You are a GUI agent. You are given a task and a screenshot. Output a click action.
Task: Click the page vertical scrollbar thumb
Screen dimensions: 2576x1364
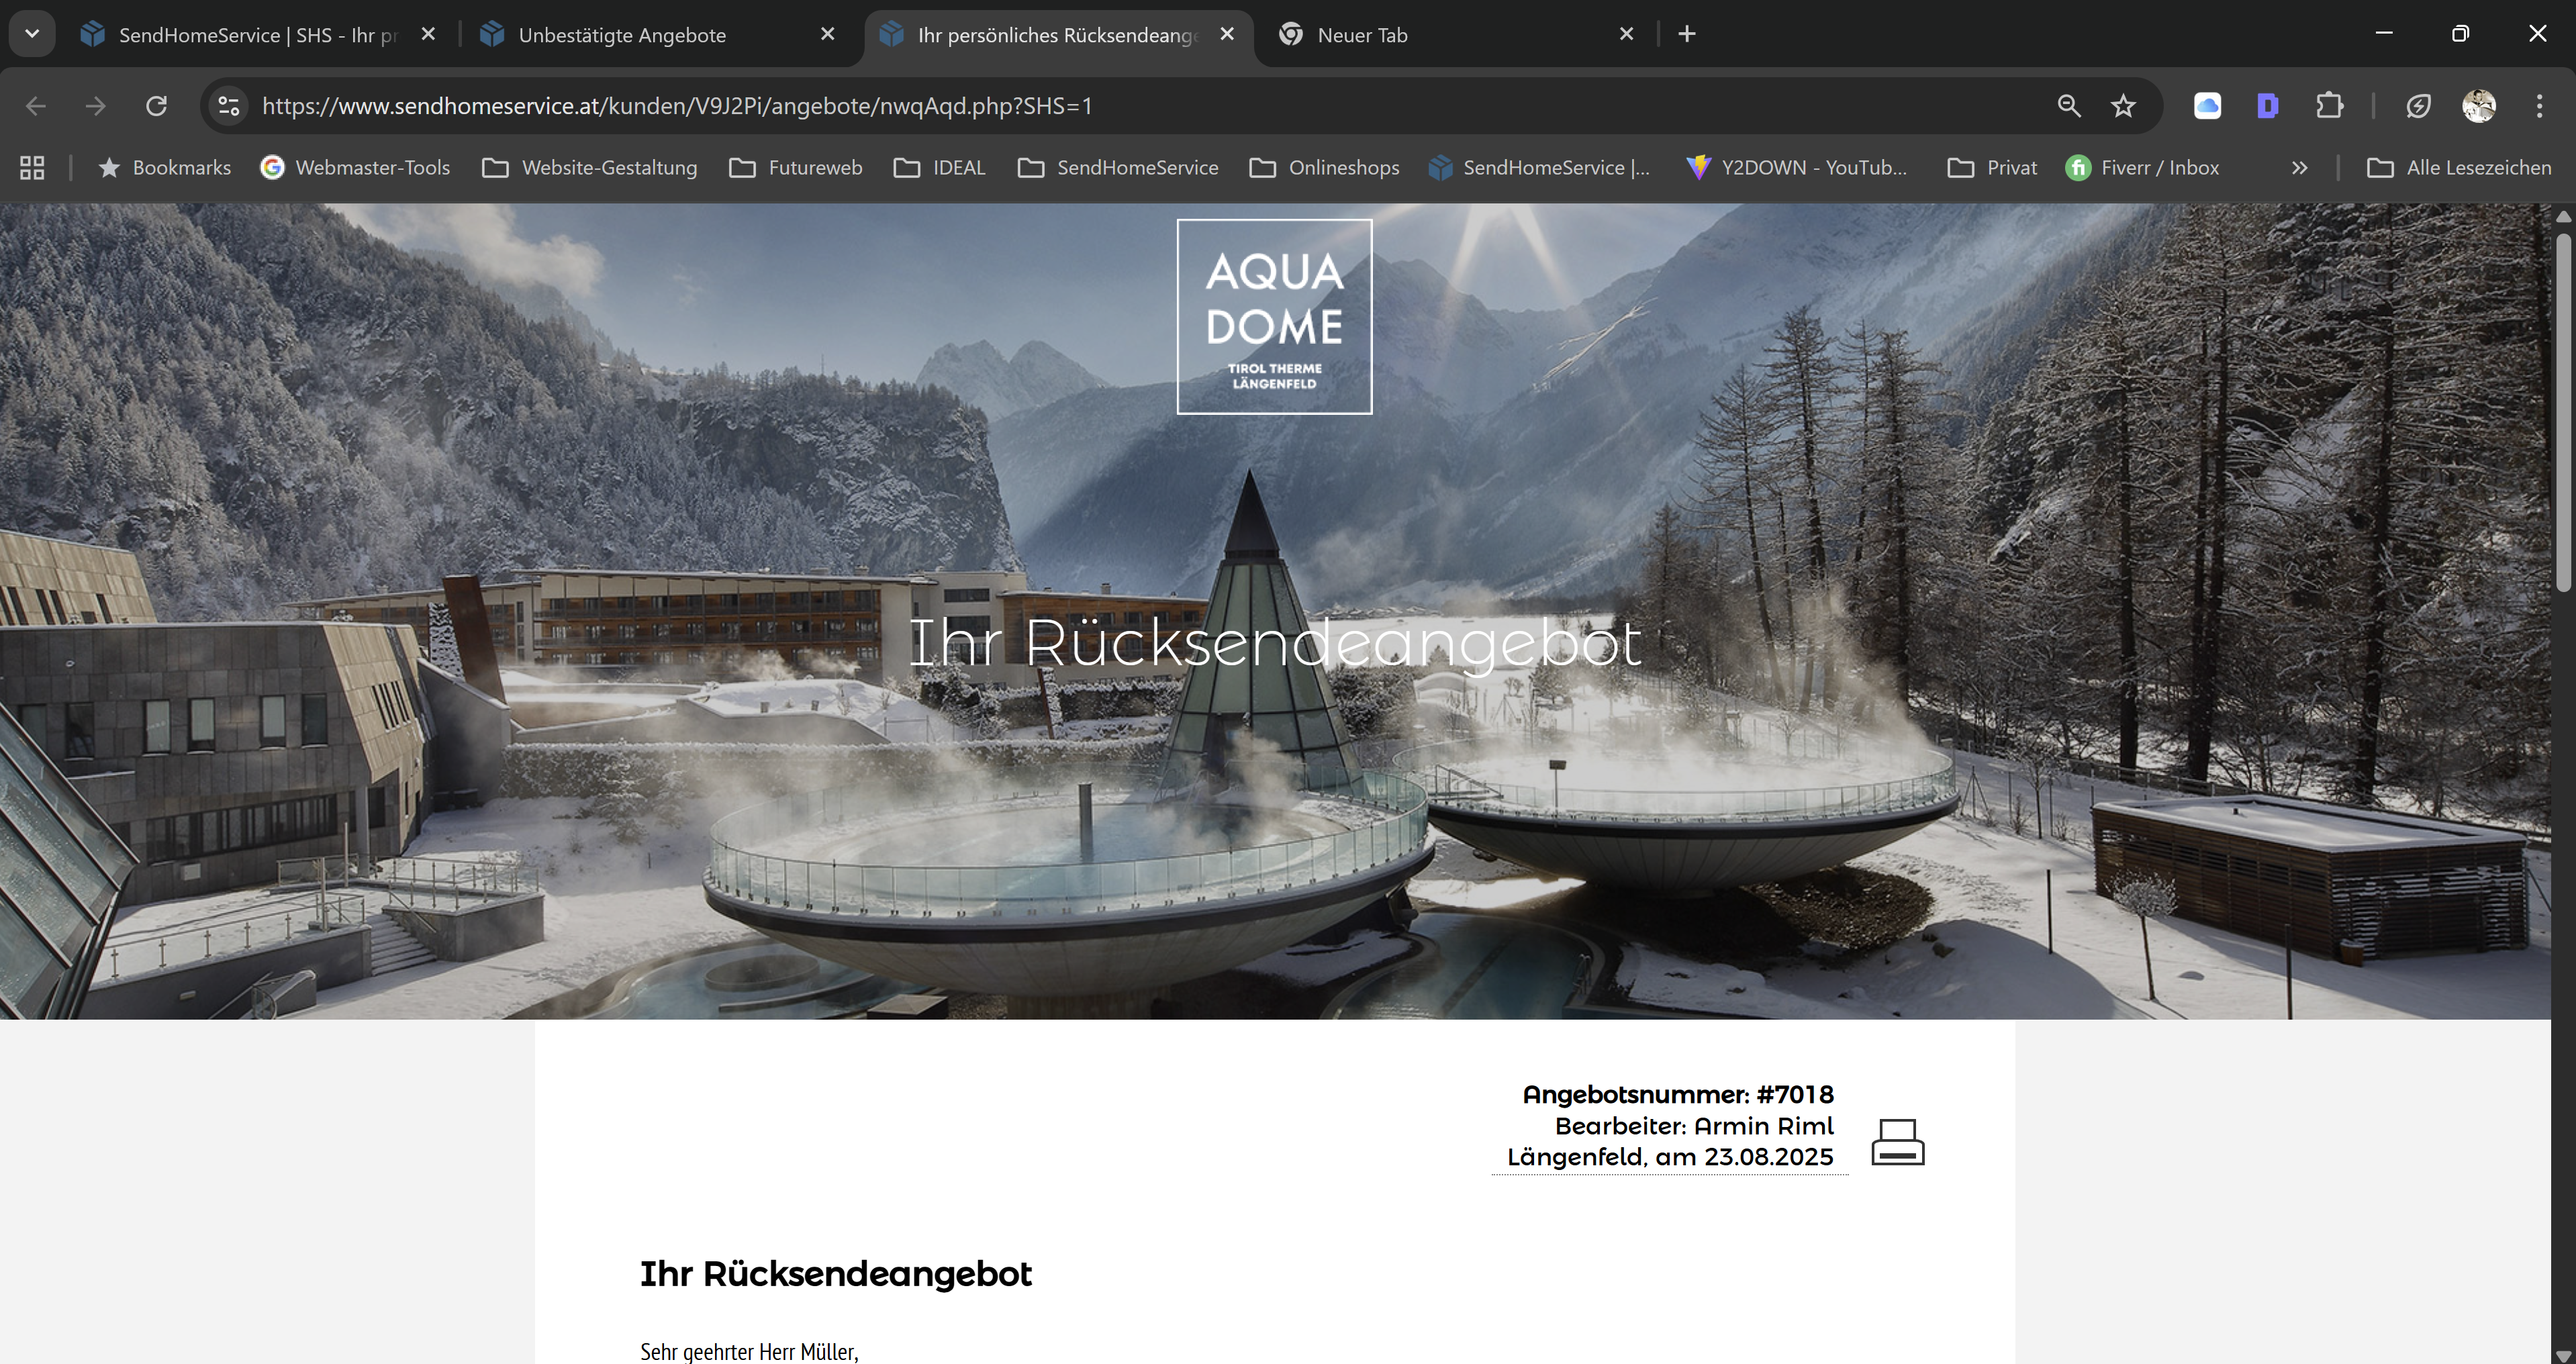click(2563, 412)
